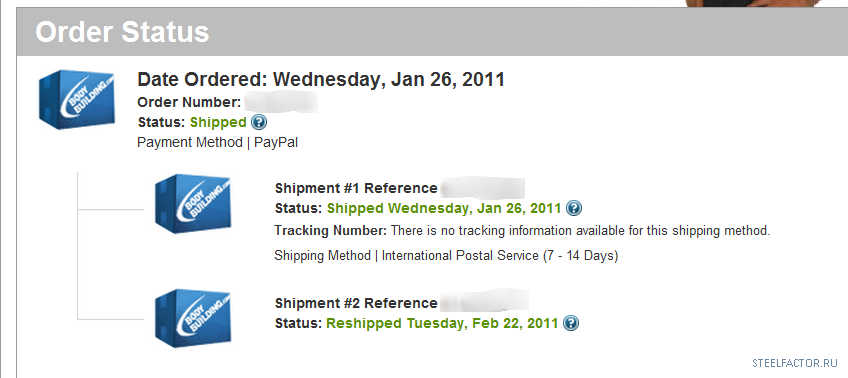848x378 pixels.
Task: Open help icon beside Shipped Wednesday, Jan 26
Action: tap(574, 208)
